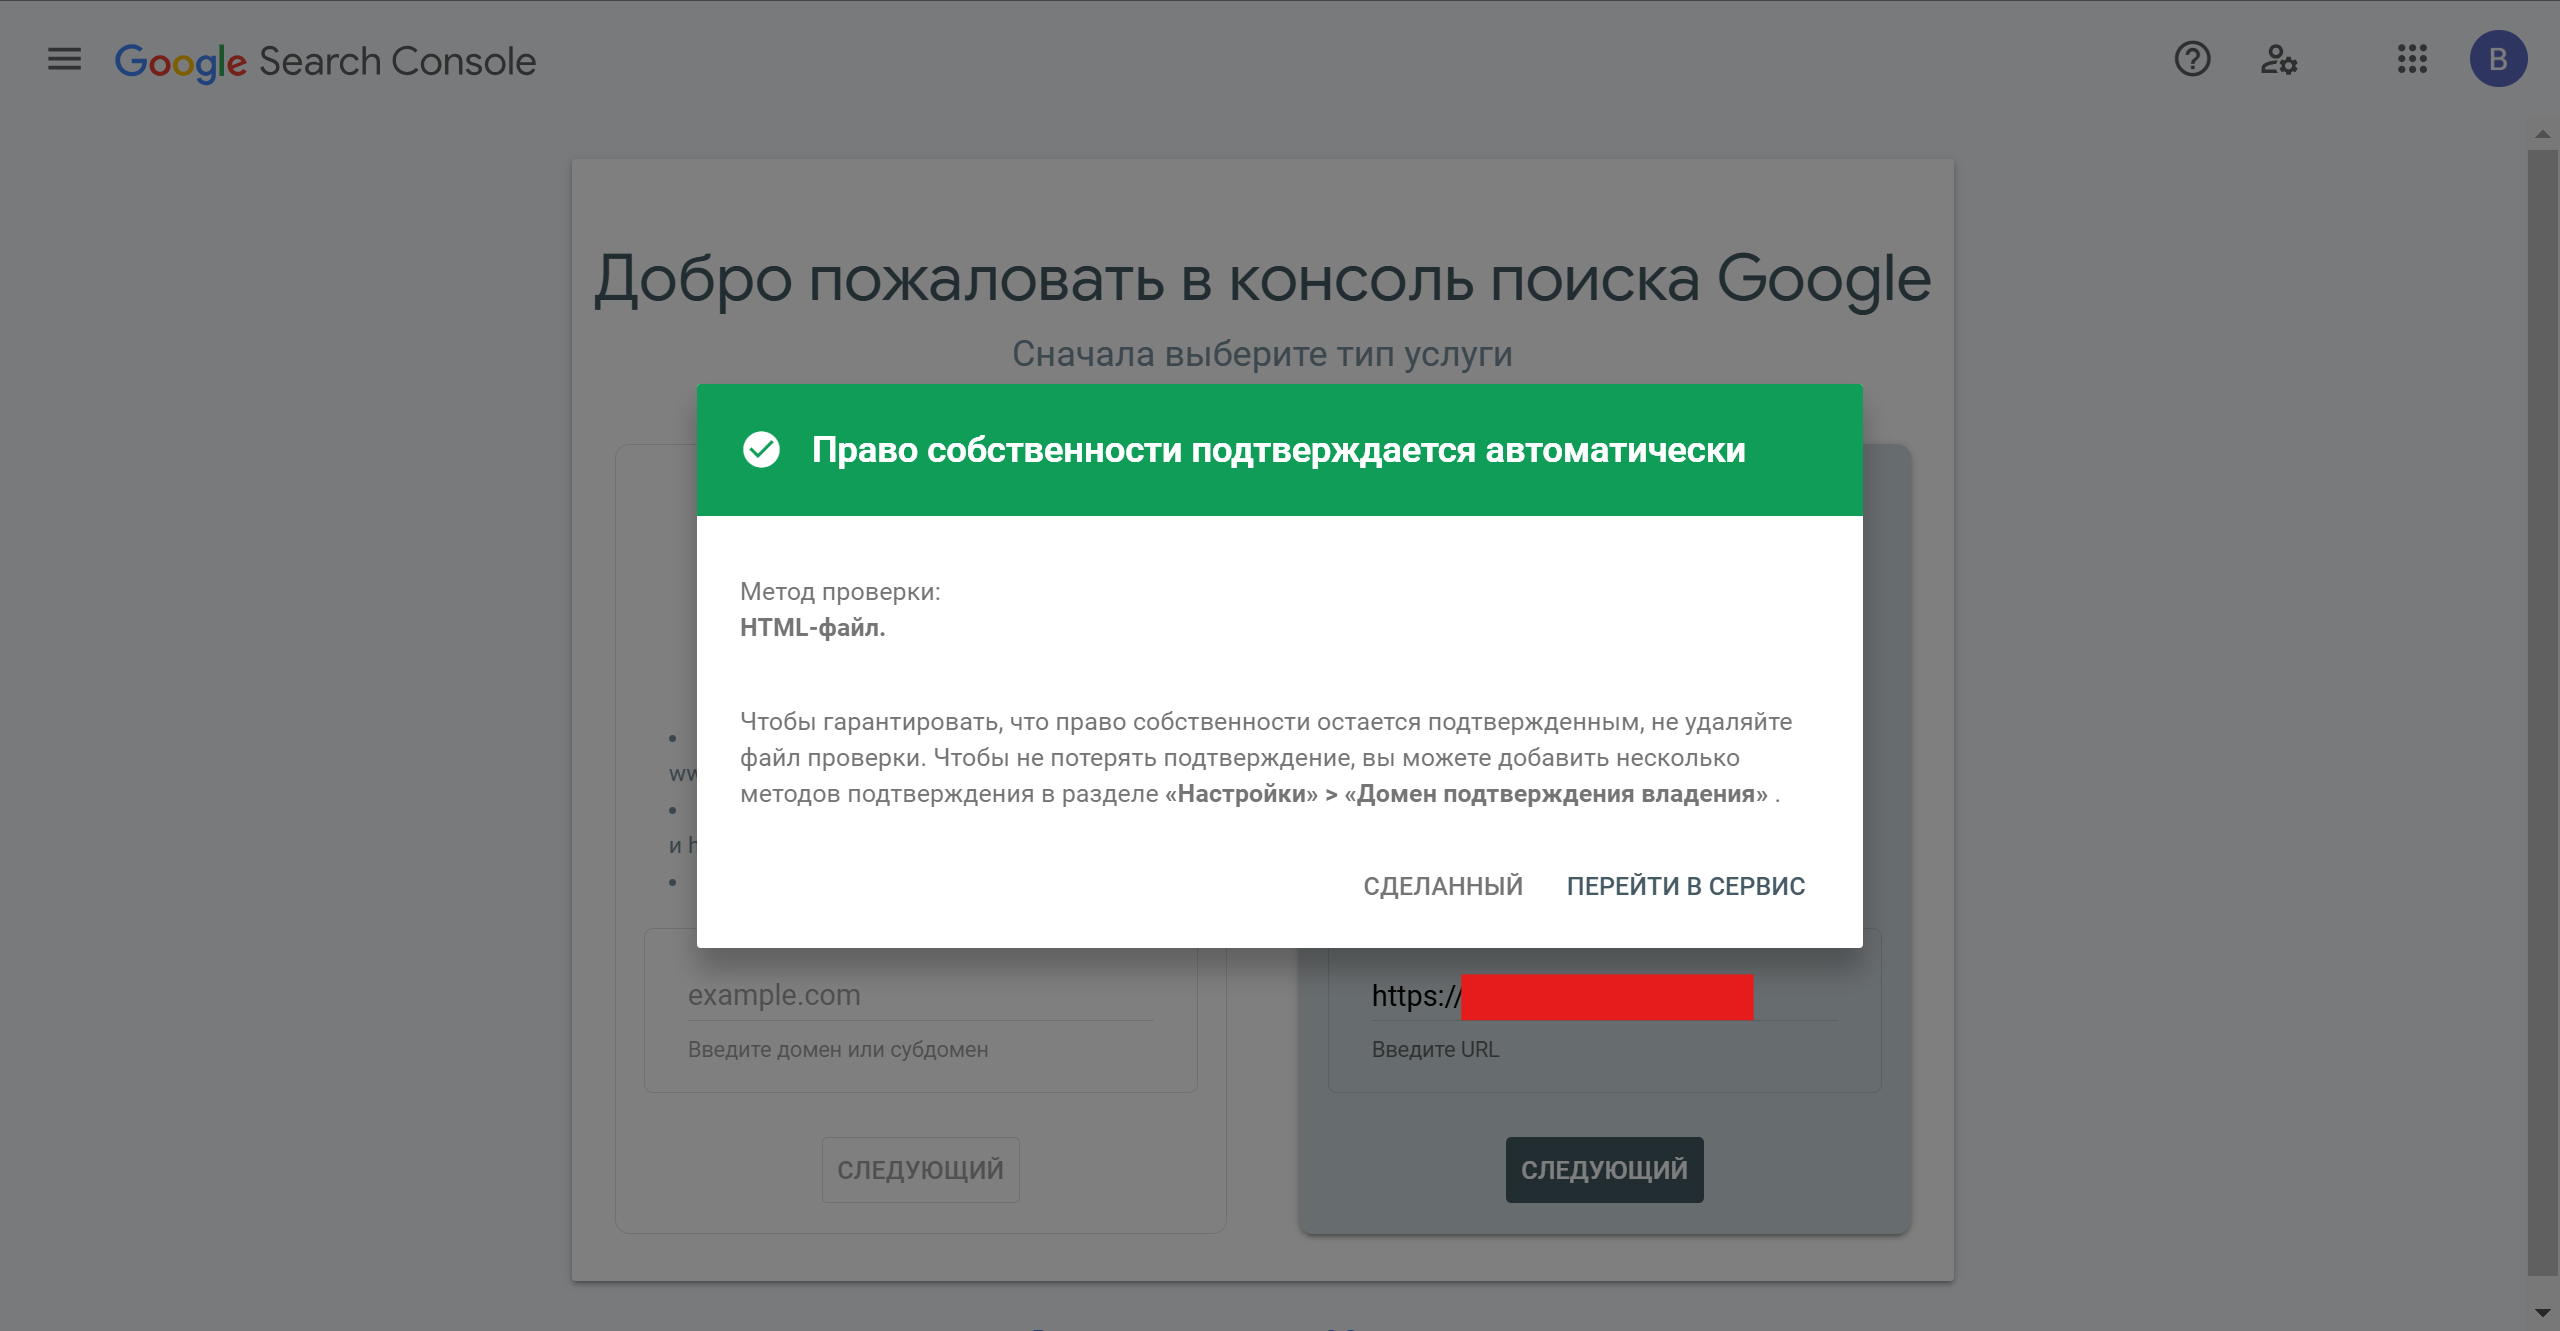Open the main hamburger menu
The width and height of the screenshot is (2560, 1331).
click(x=64, y=60)
